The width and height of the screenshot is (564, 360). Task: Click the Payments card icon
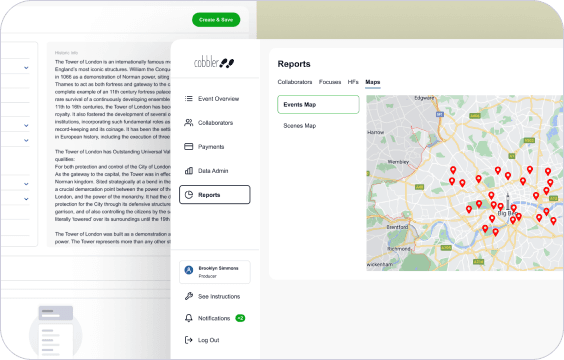click(188, 147)
